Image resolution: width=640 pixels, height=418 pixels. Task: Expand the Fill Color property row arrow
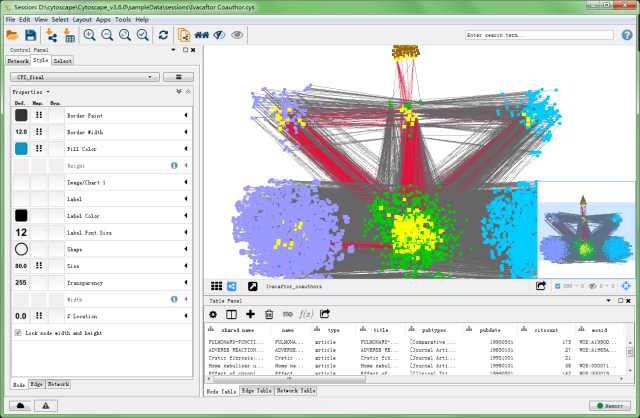click(186, 148)
